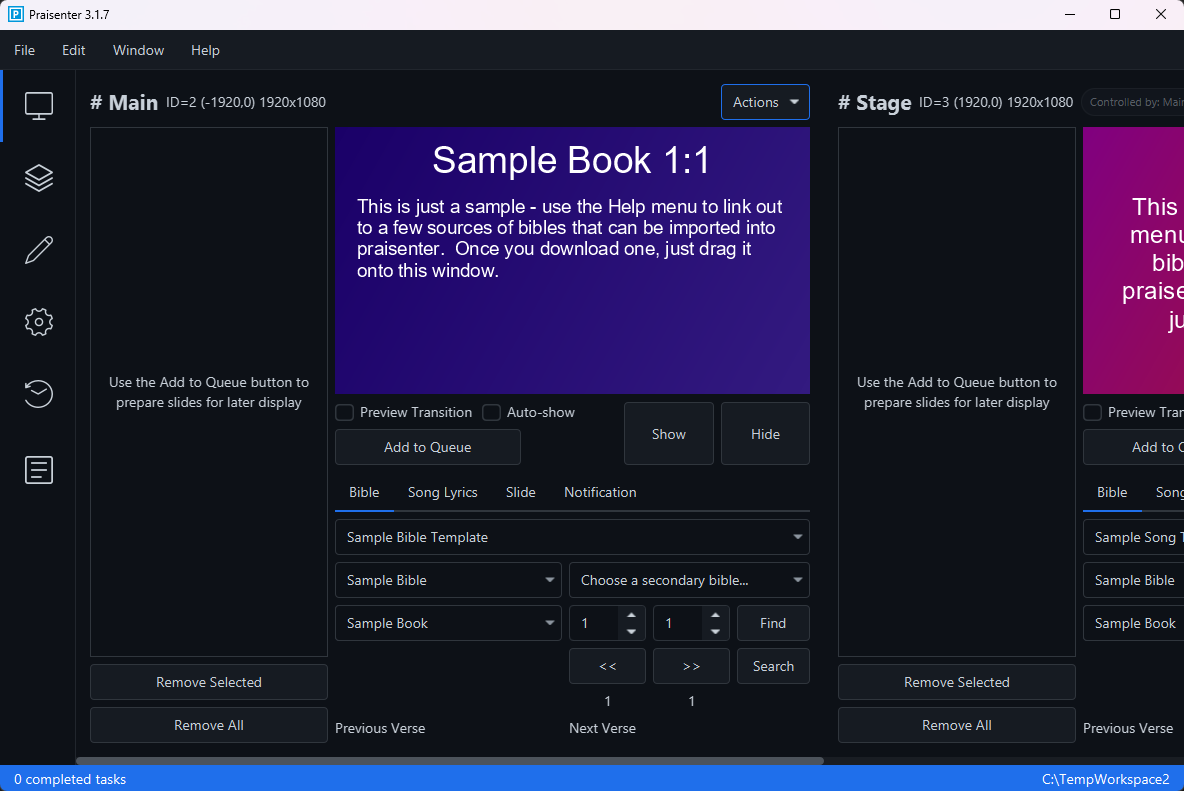The image size is (1184, 791).
Task: Open the media library icon in sidebar
Action: [x=38, y=177]
